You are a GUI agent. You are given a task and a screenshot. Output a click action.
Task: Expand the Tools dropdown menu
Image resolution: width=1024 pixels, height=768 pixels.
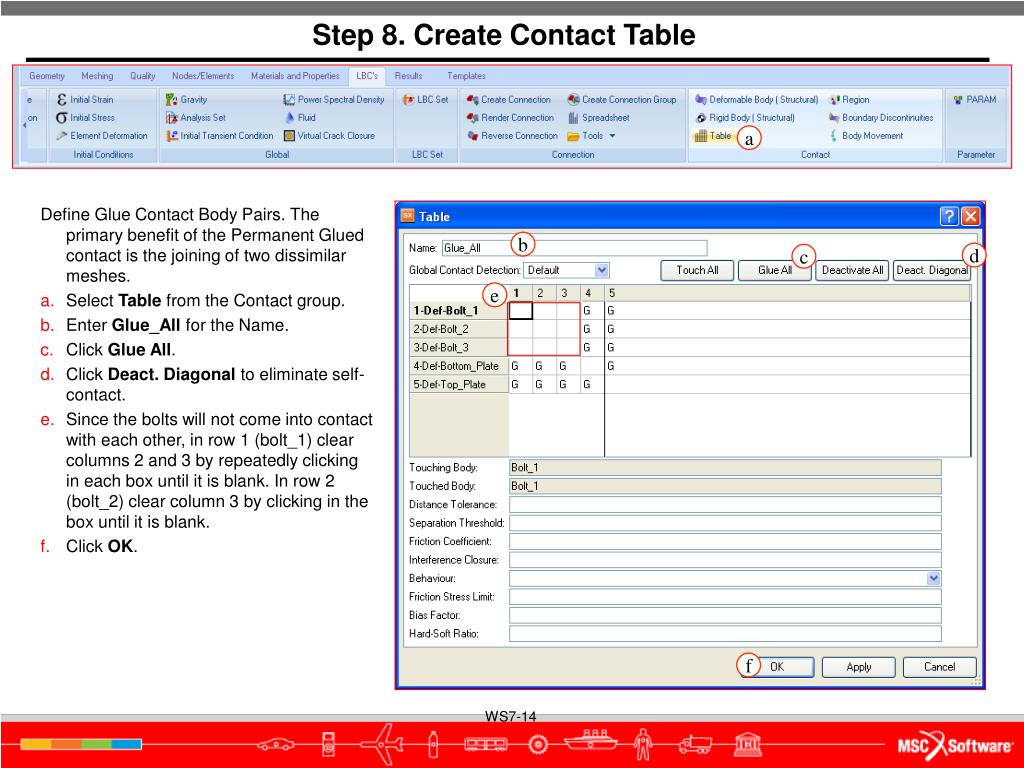[x=612, y=136]
